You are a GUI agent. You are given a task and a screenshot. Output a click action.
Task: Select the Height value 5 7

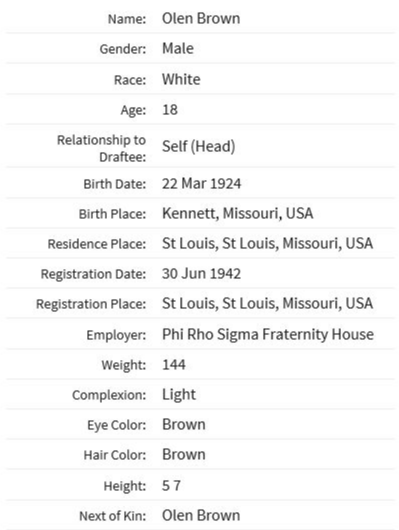click(171, 486)
